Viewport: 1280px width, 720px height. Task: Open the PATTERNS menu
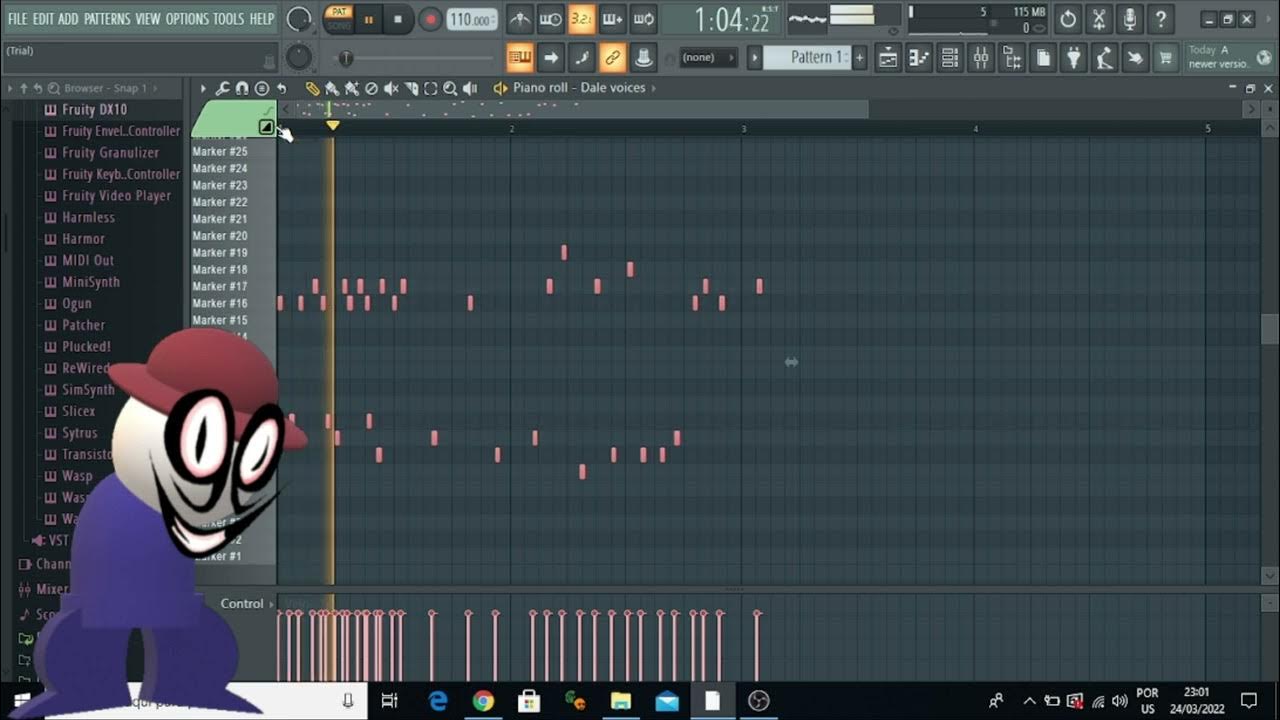coord(107,19)
